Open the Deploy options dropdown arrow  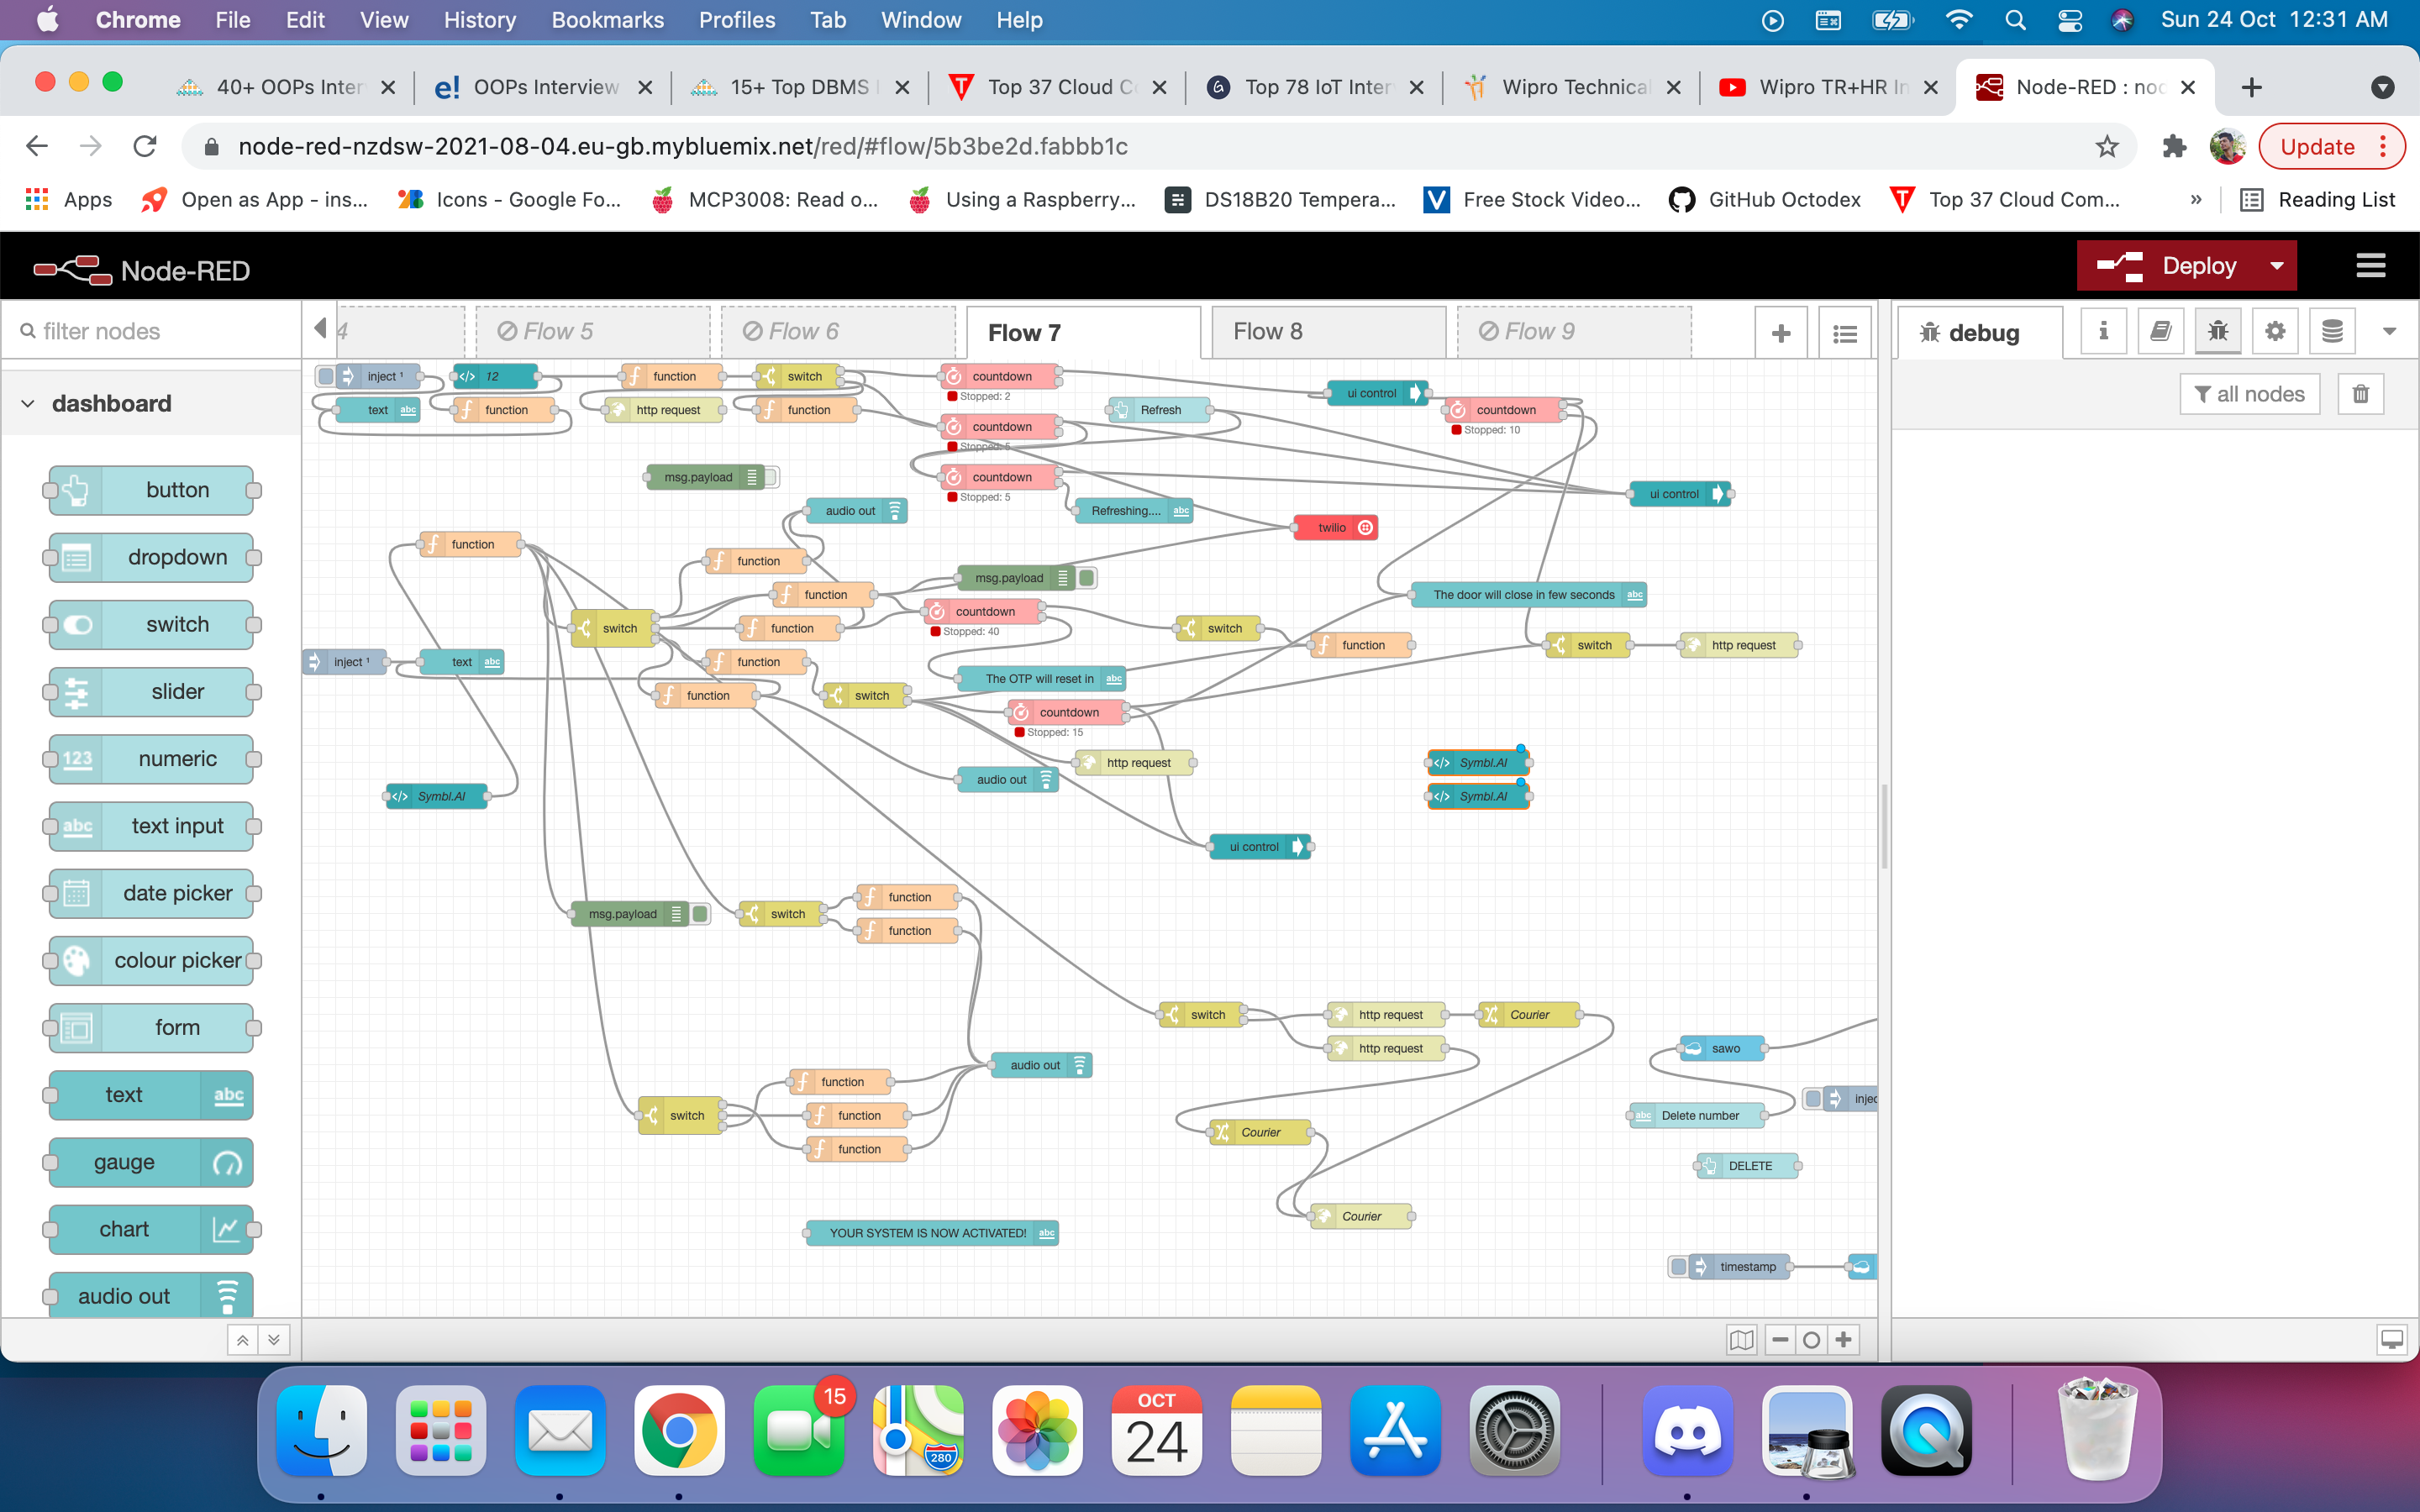point(2277,266)
